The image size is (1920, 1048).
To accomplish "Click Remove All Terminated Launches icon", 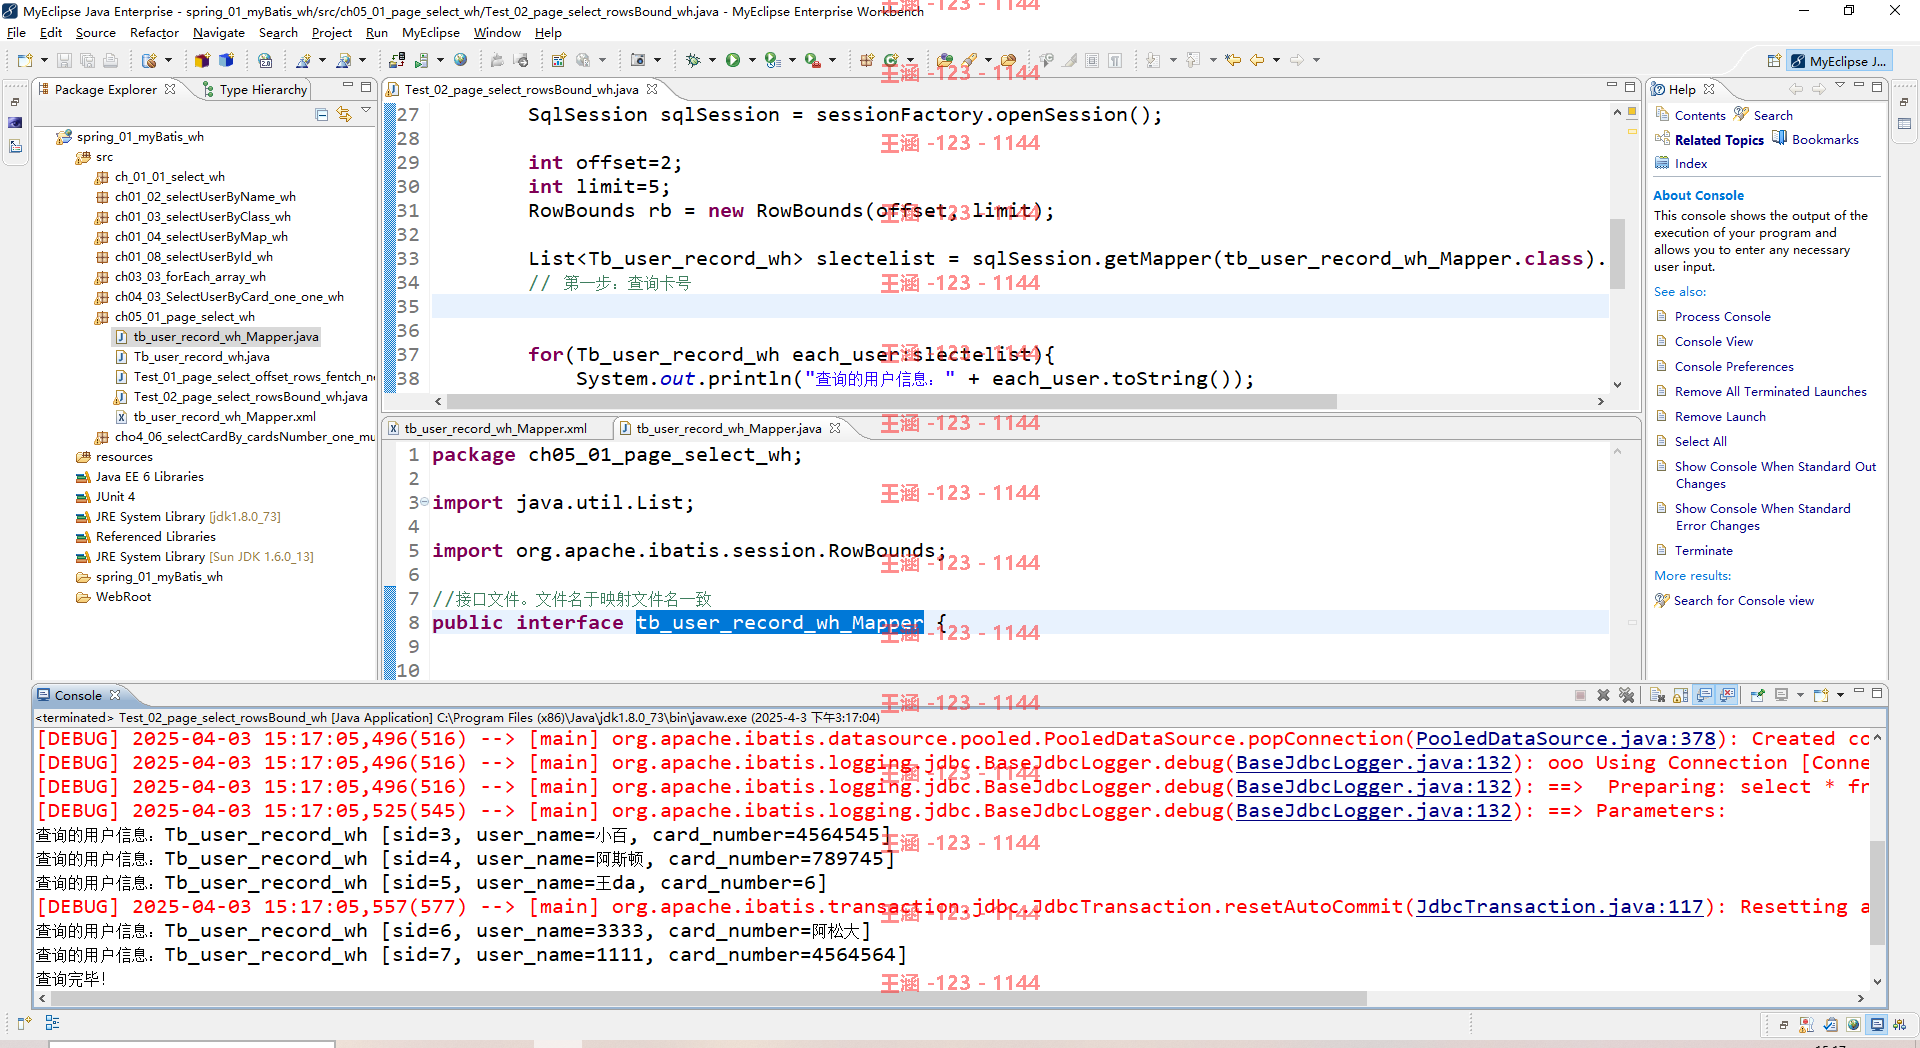I will click(x=1626, y=695).
